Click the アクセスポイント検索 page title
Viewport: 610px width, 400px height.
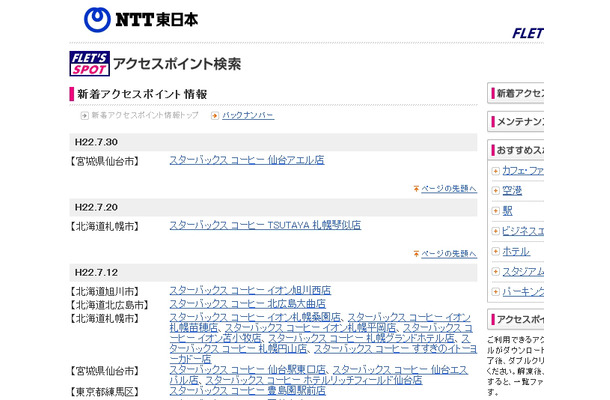[x=177, y=64]
